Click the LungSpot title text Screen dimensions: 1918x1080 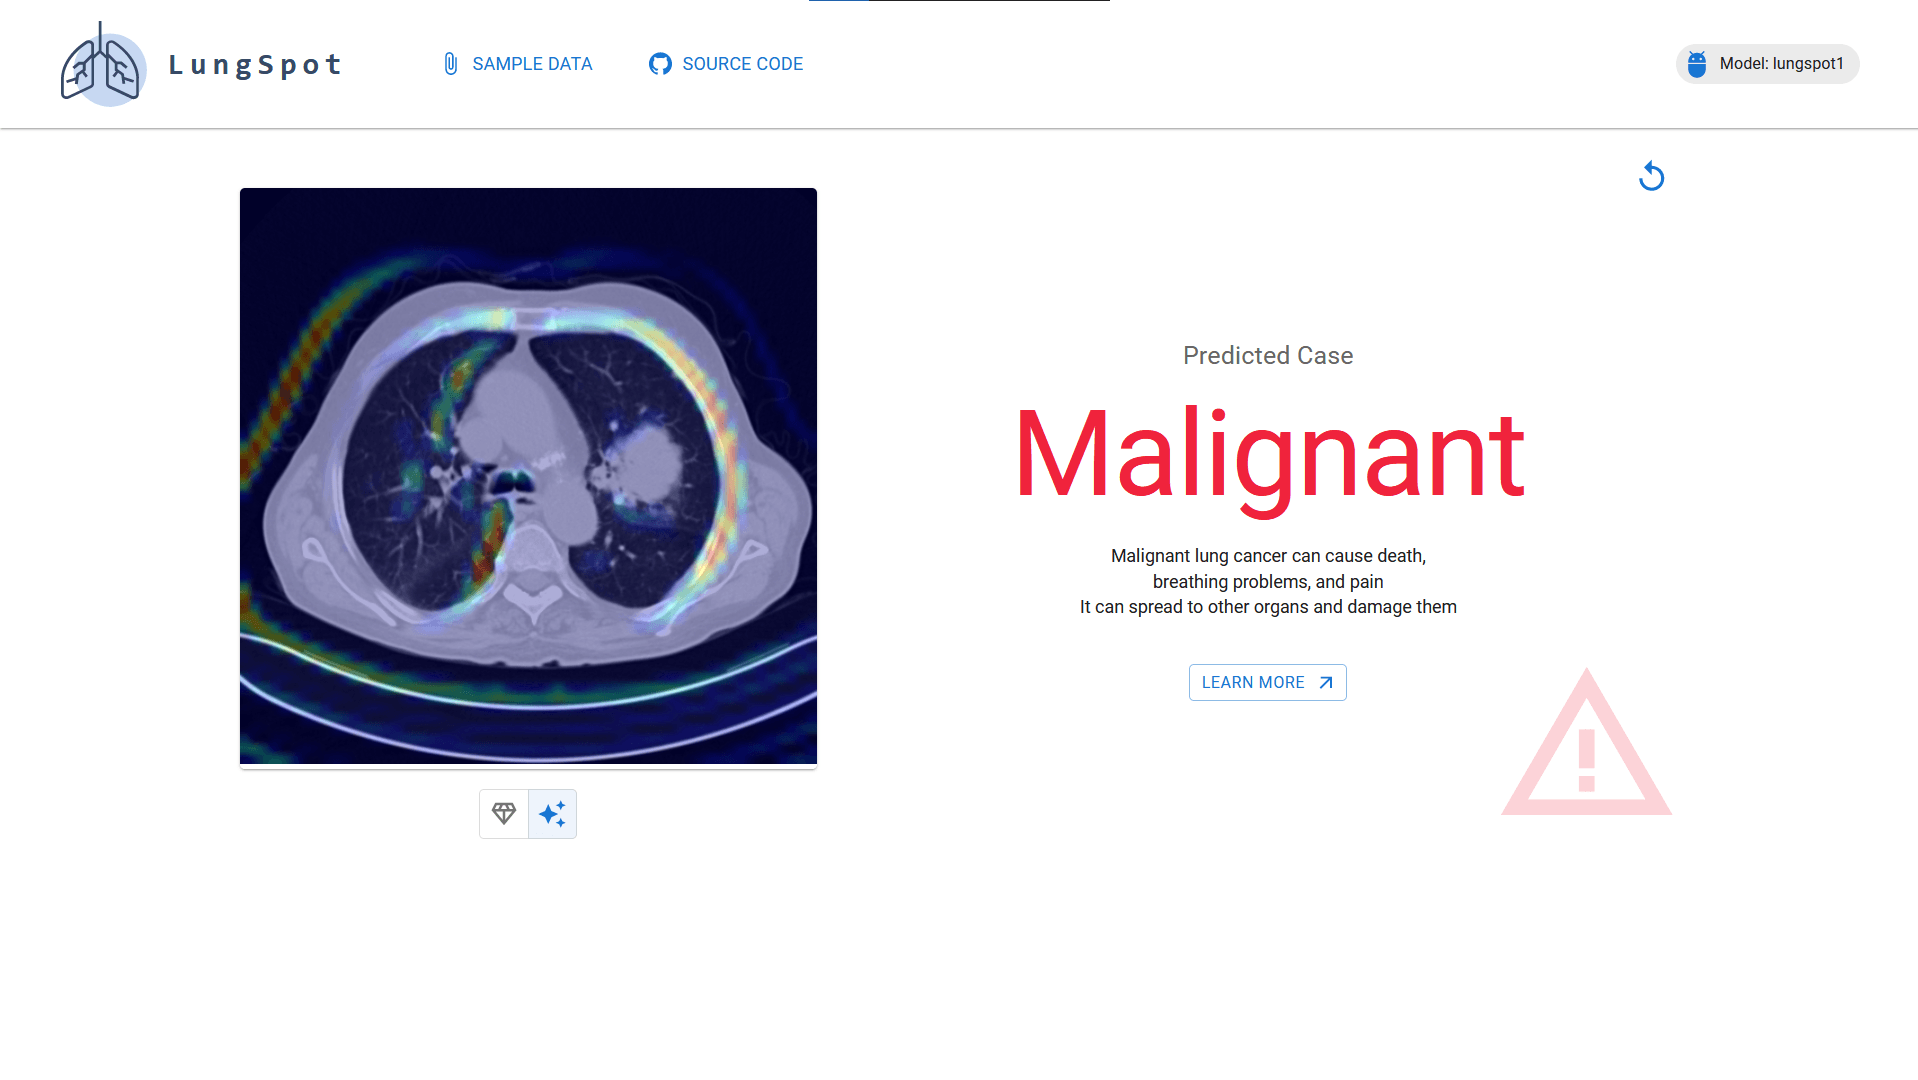click(x=255, y=65)
